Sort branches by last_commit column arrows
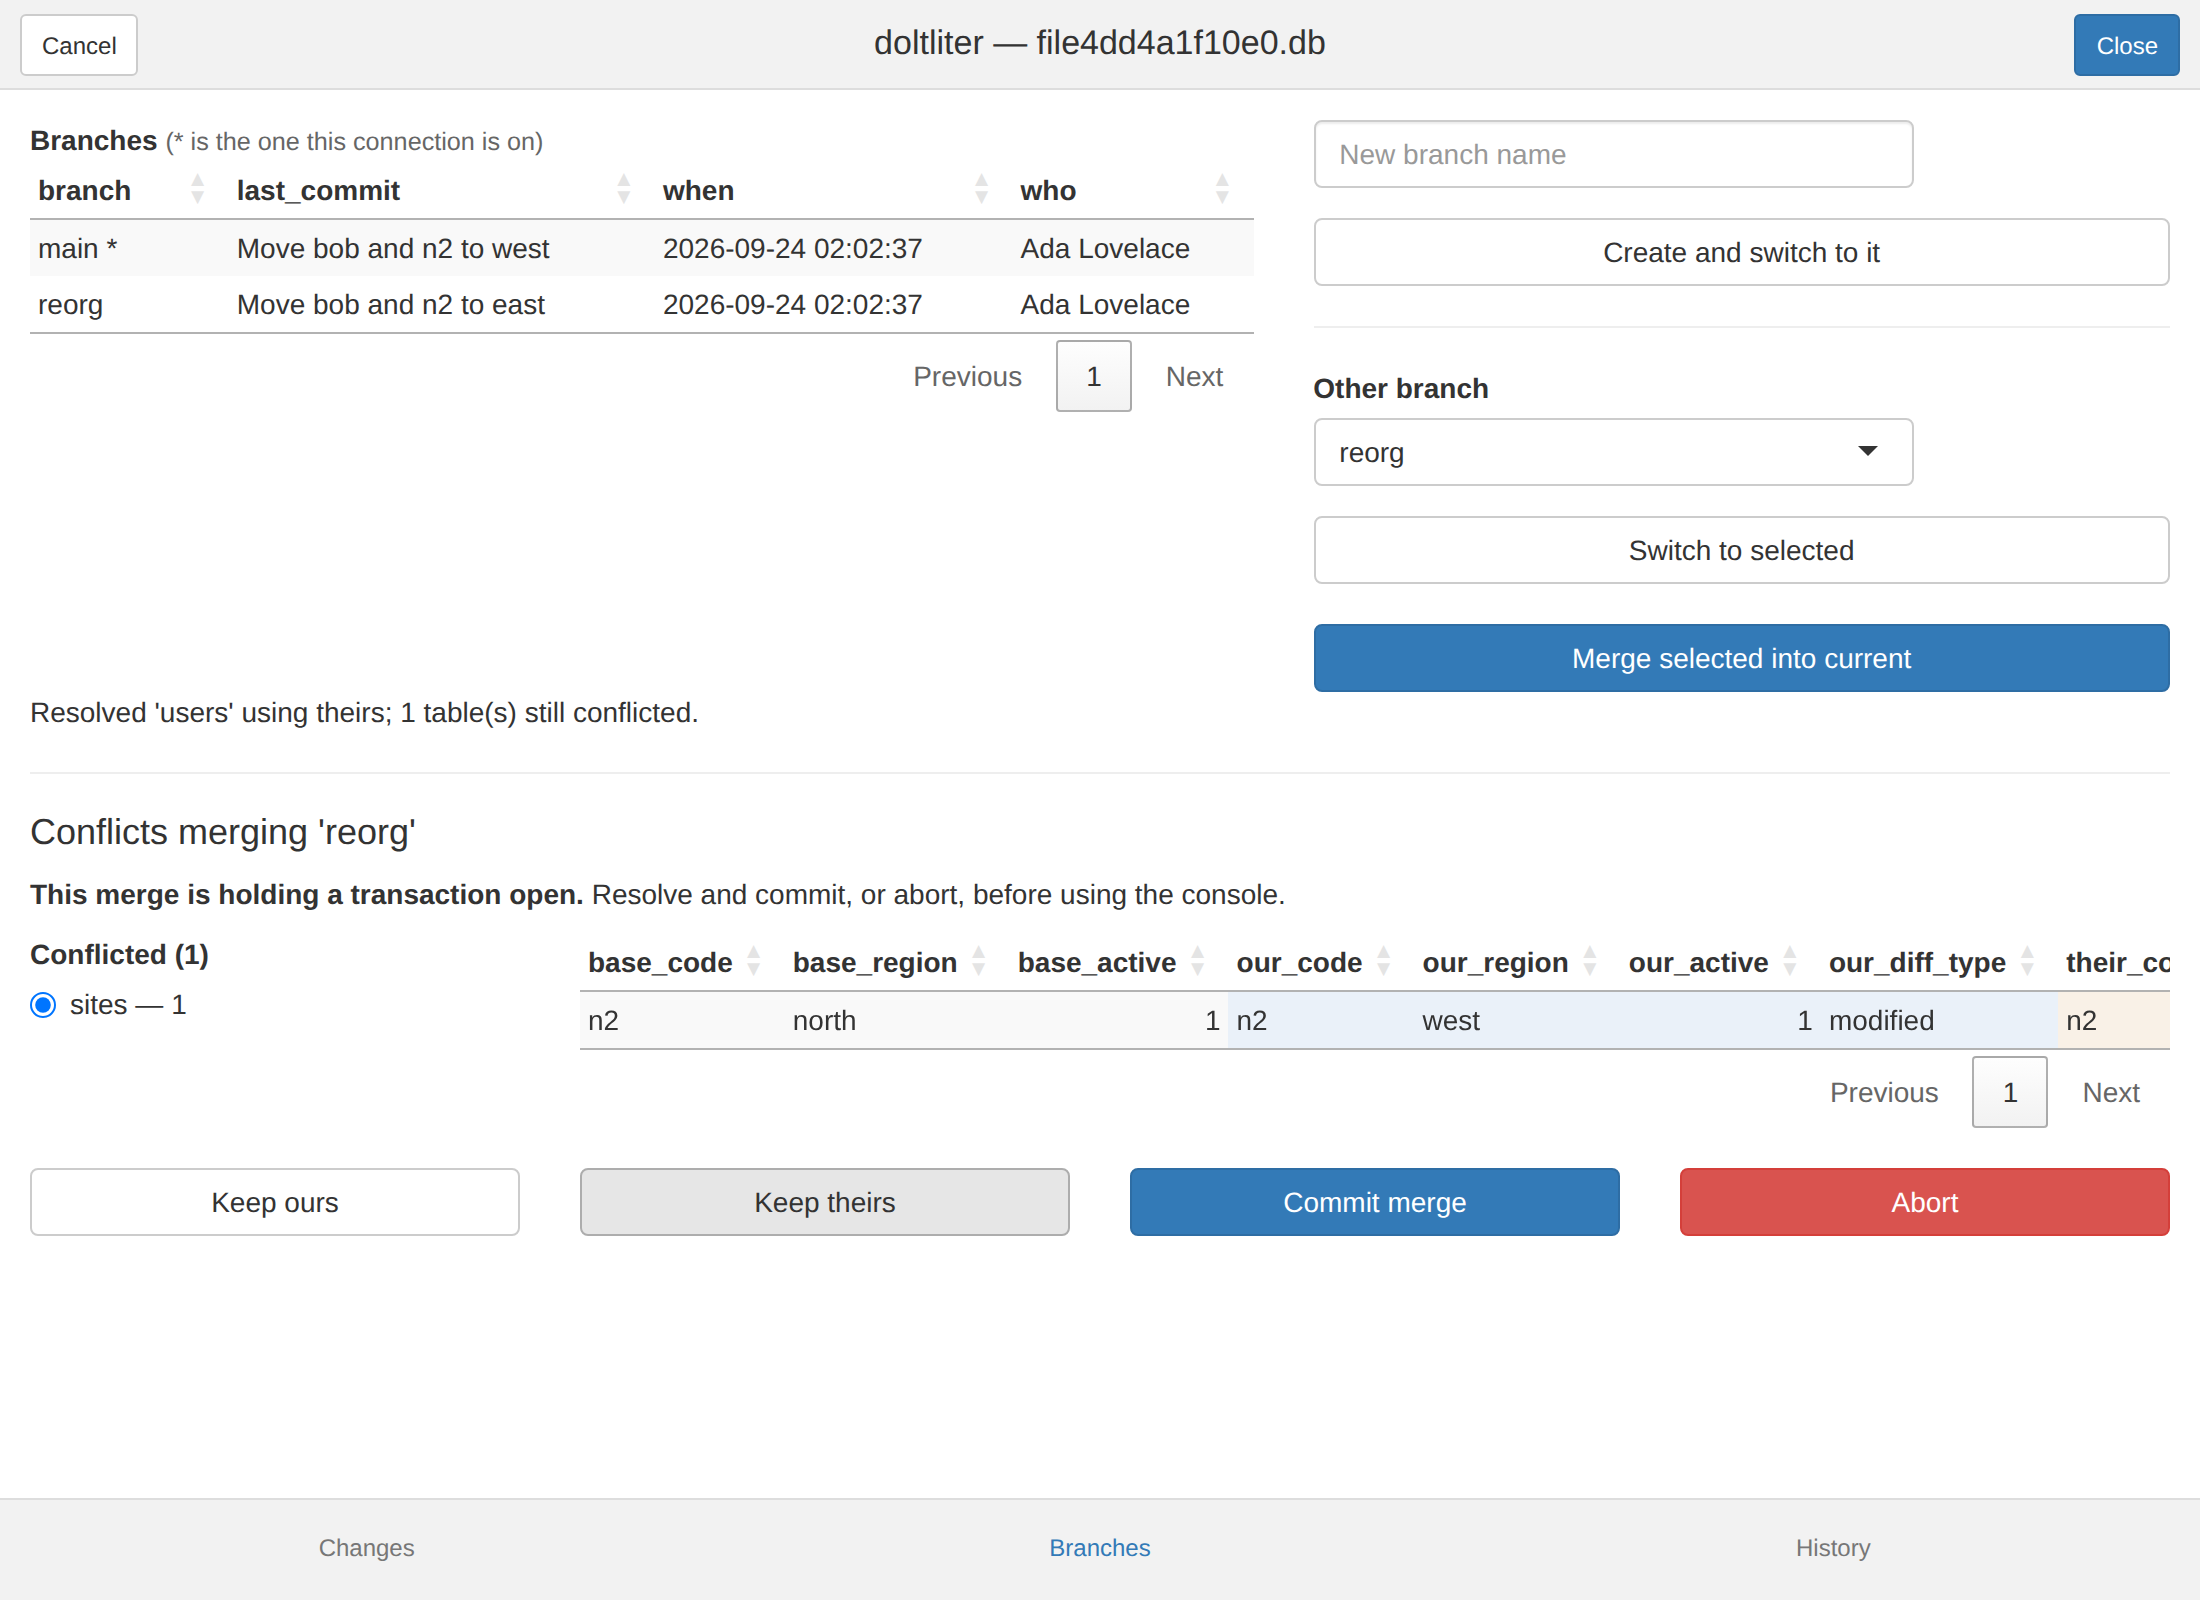The image size is (2200, 1600). click(623, 190)
